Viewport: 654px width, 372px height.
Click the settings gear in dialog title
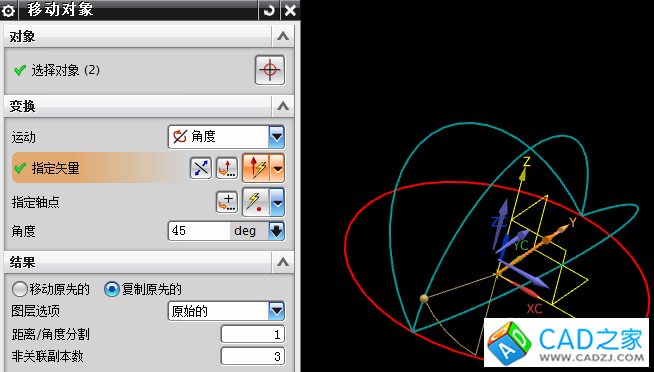8,10
